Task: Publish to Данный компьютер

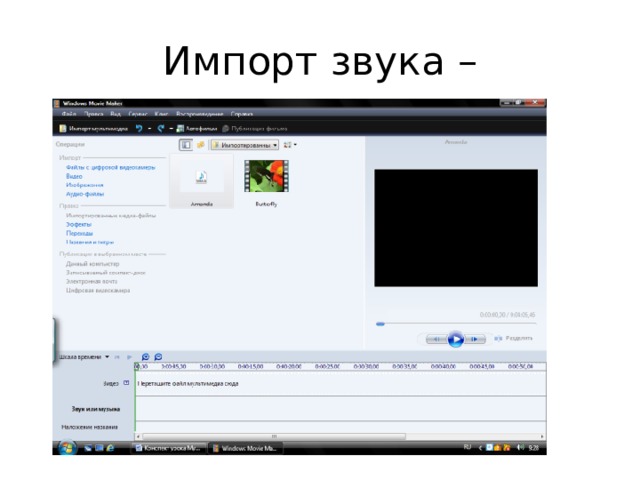Action: click(x=93, y=264)
